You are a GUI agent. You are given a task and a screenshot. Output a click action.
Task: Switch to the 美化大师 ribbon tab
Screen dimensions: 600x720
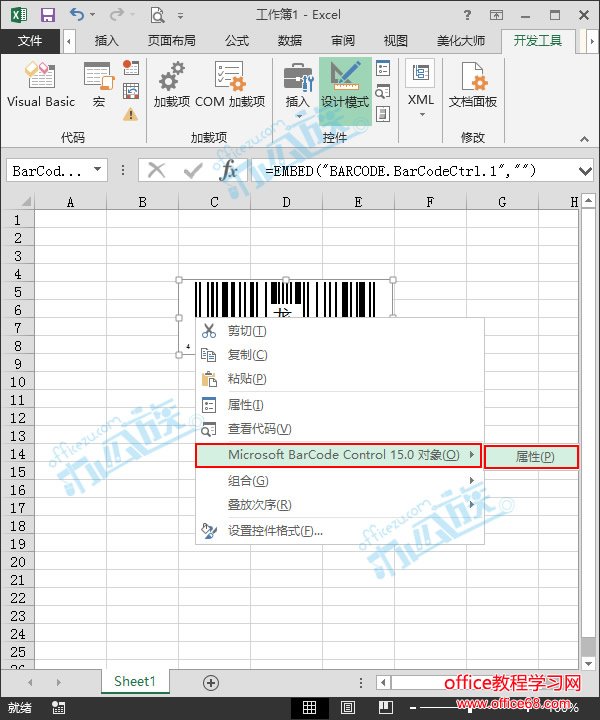[x=461, y=41]
